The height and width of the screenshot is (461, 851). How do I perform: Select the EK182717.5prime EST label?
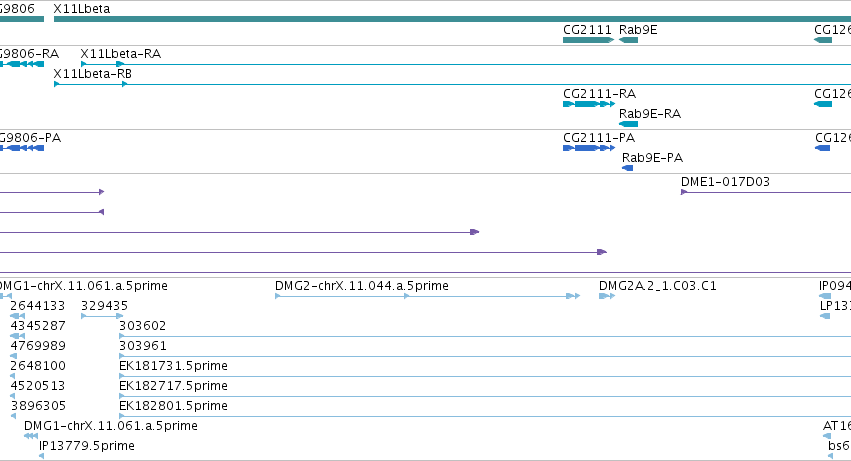click(x=173, y=386)
